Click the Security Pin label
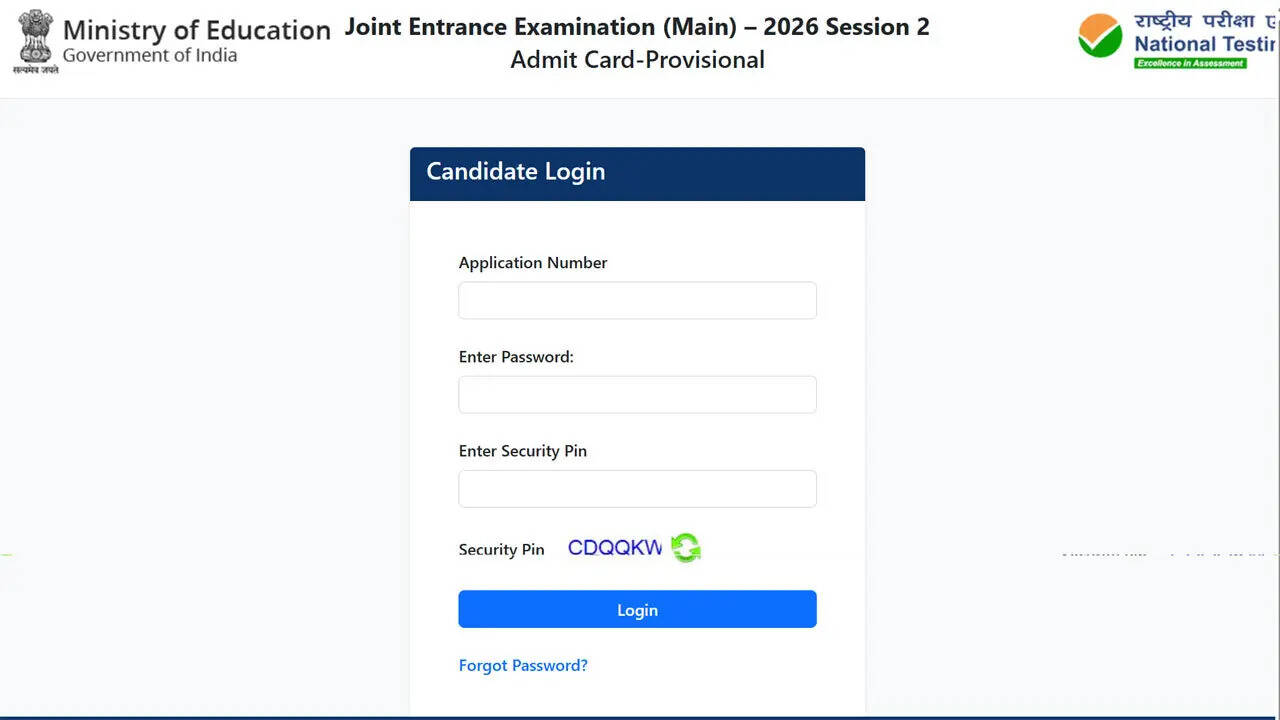The width and height of the screenshot is (1280, 720). (501, 549)
